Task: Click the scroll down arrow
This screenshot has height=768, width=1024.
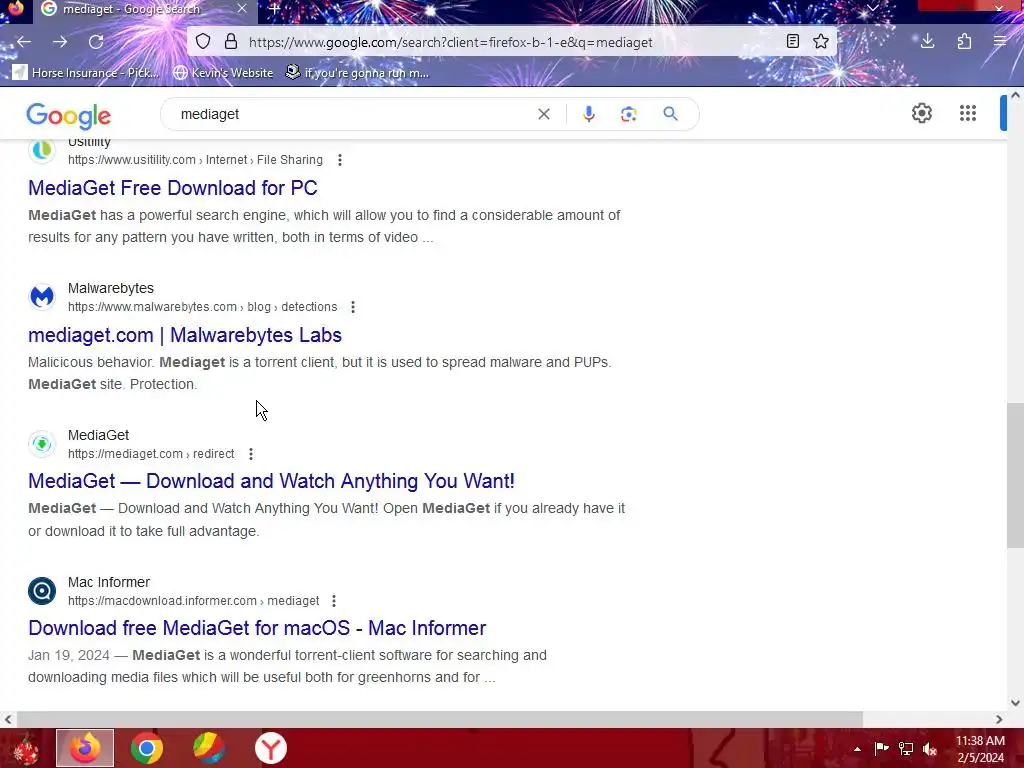Action: point(1015,703)
